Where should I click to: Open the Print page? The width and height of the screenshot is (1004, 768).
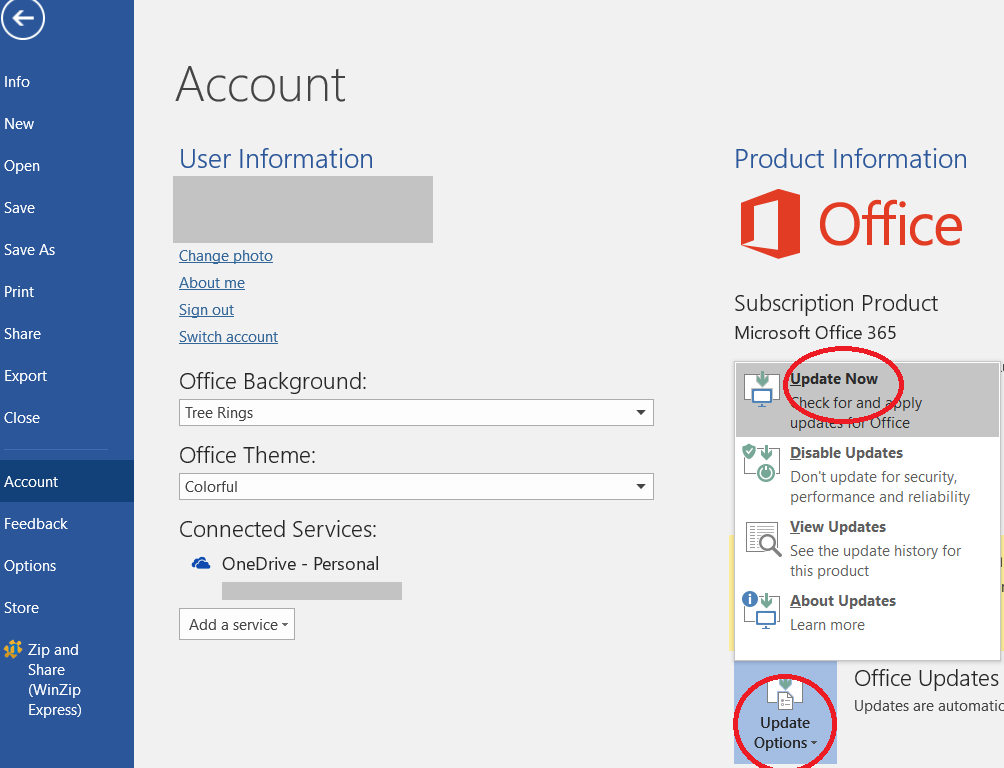pos(19,292)
